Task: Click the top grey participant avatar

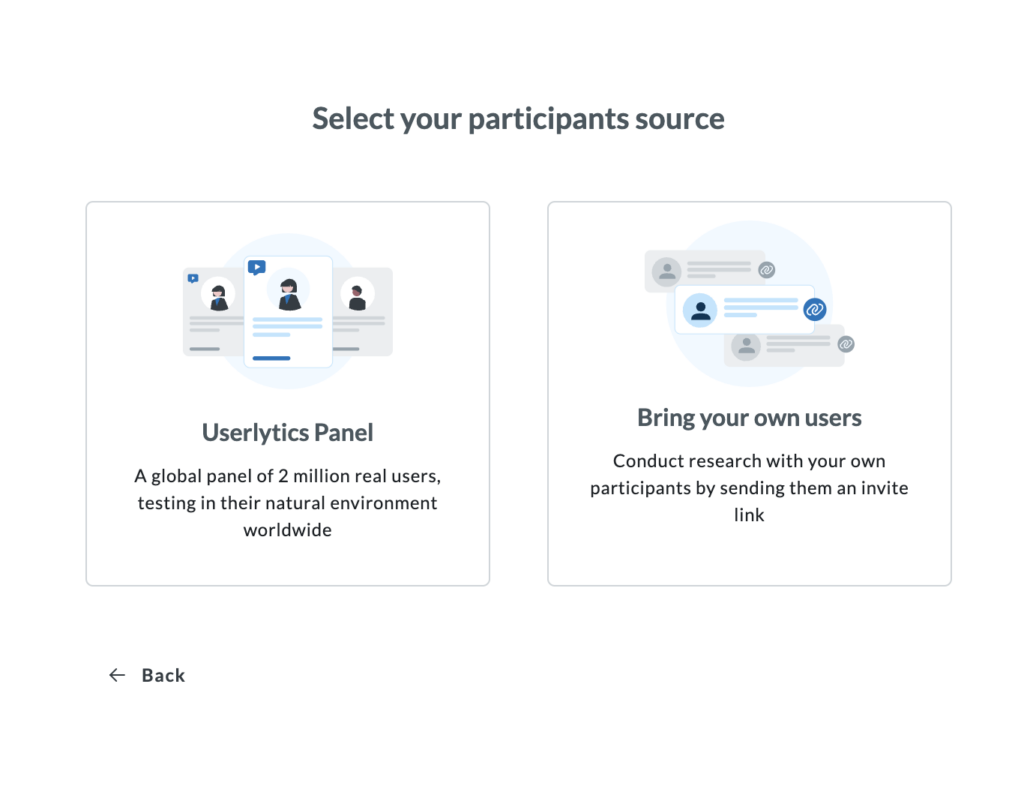Action: click(666, 271)
